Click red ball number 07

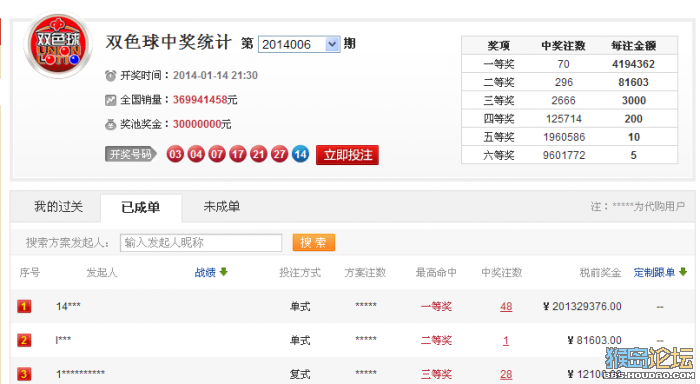pos(217,154)
